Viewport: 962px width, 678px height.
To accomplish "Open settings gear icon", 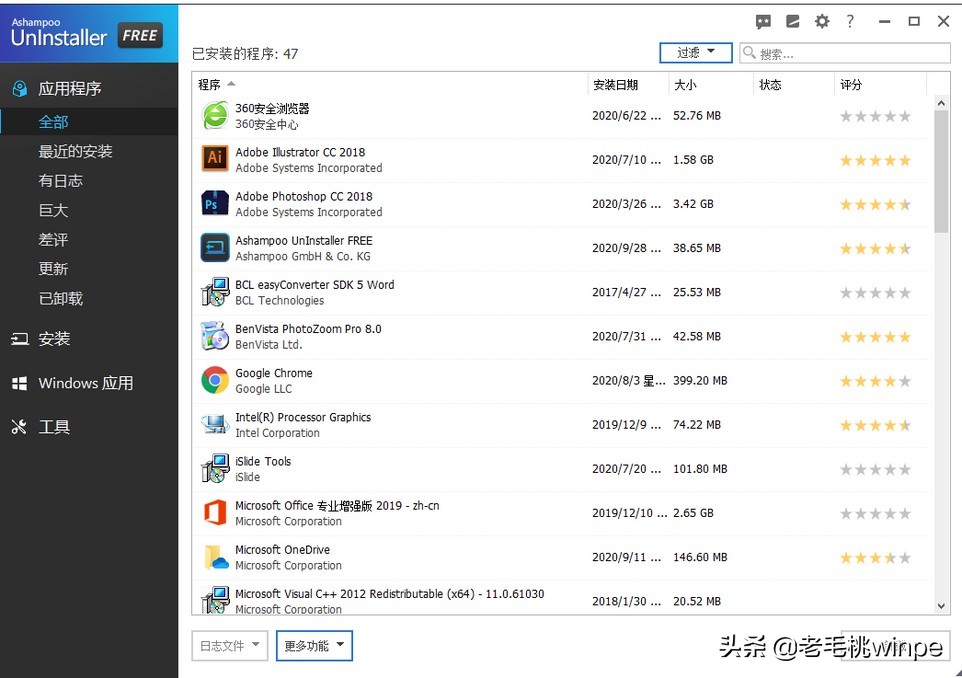I will click(x=822, y=22).
